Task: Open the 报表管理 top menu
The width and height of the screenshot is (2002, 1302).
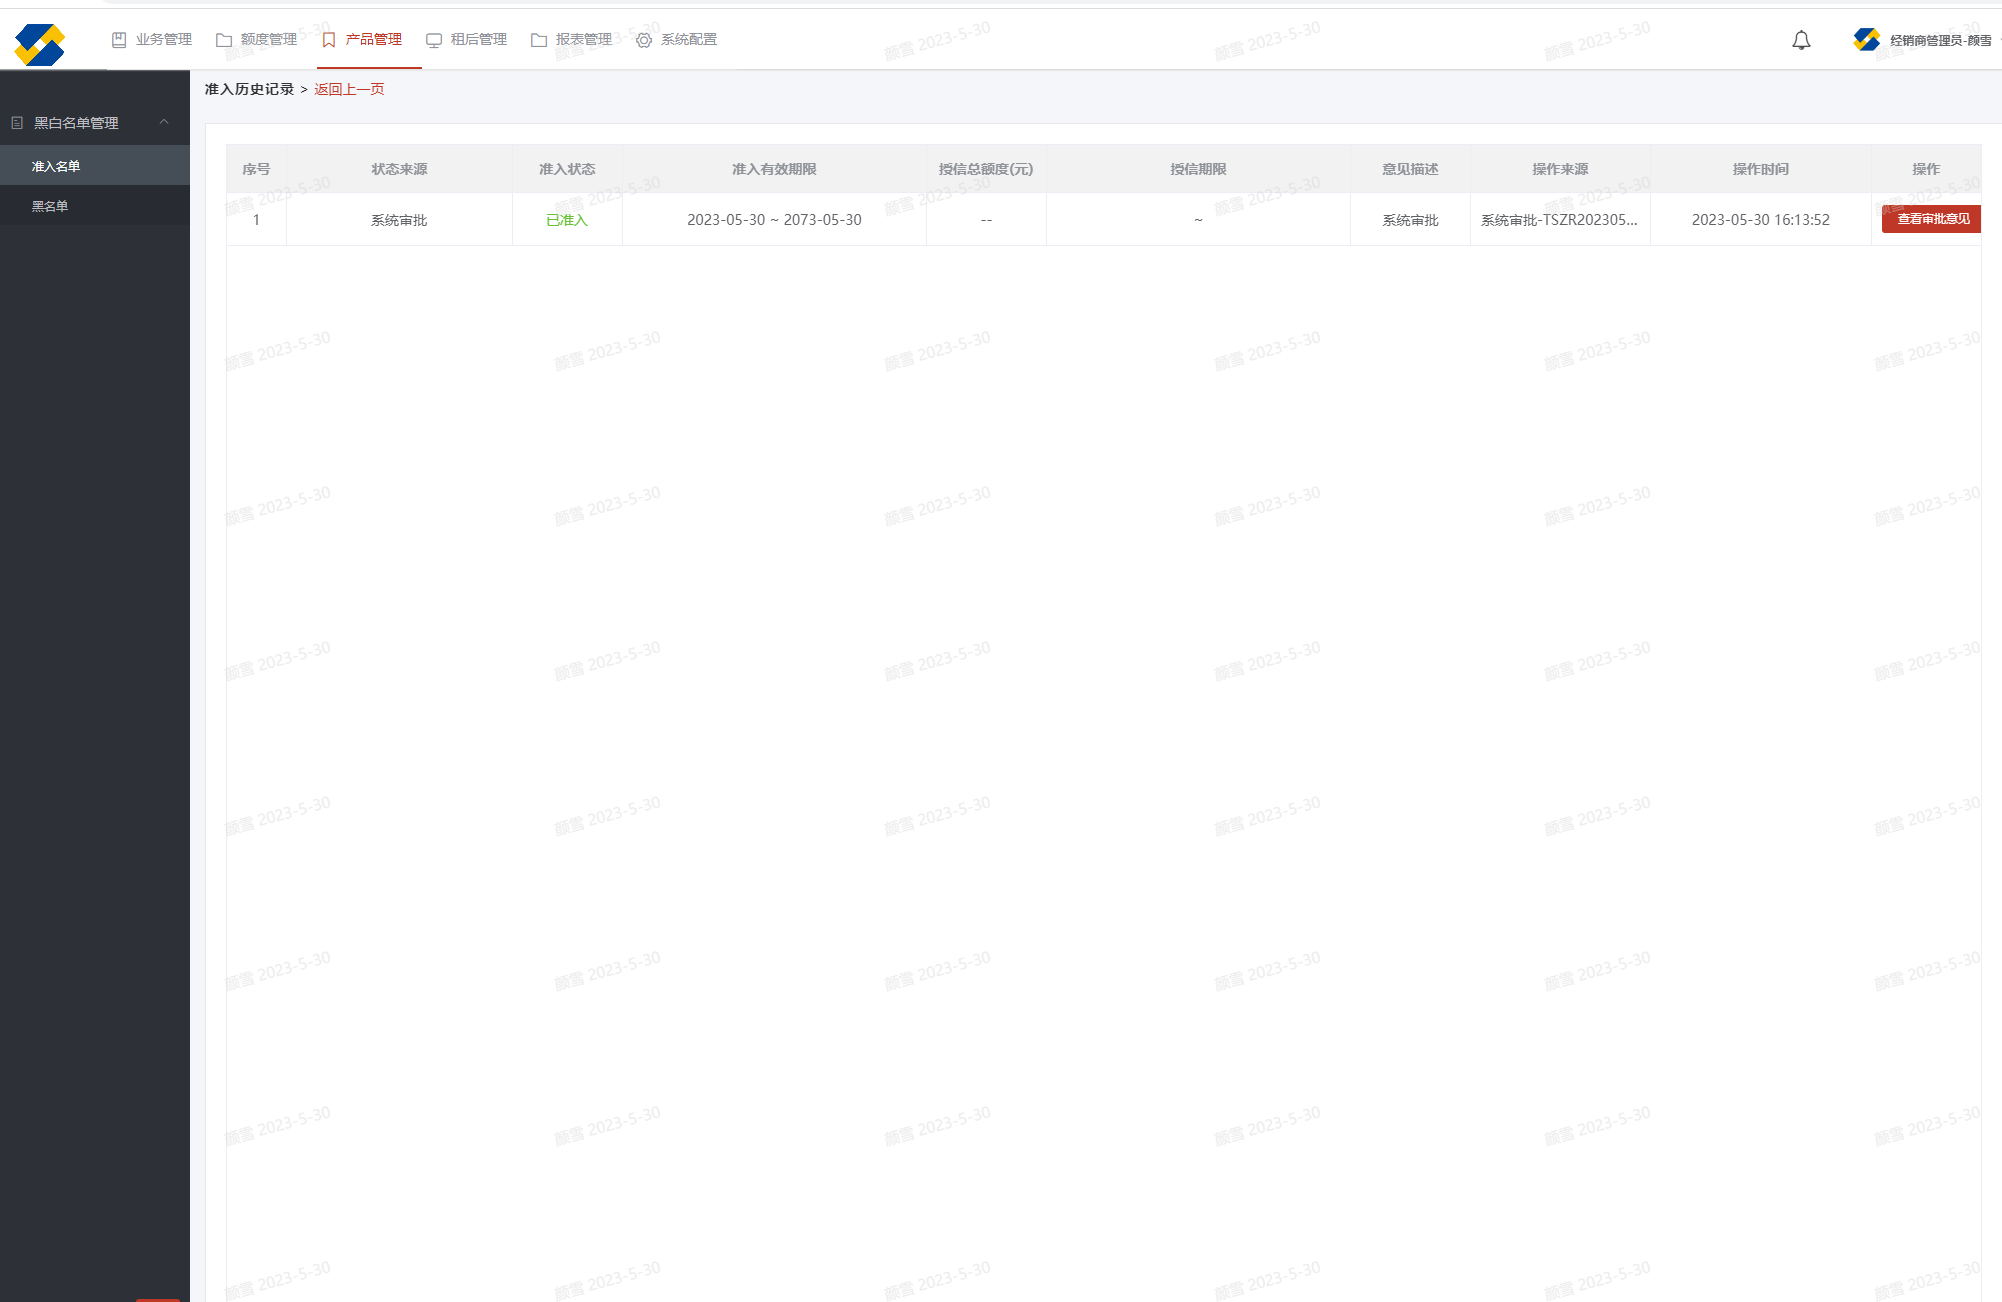Action: pos(583,40)
